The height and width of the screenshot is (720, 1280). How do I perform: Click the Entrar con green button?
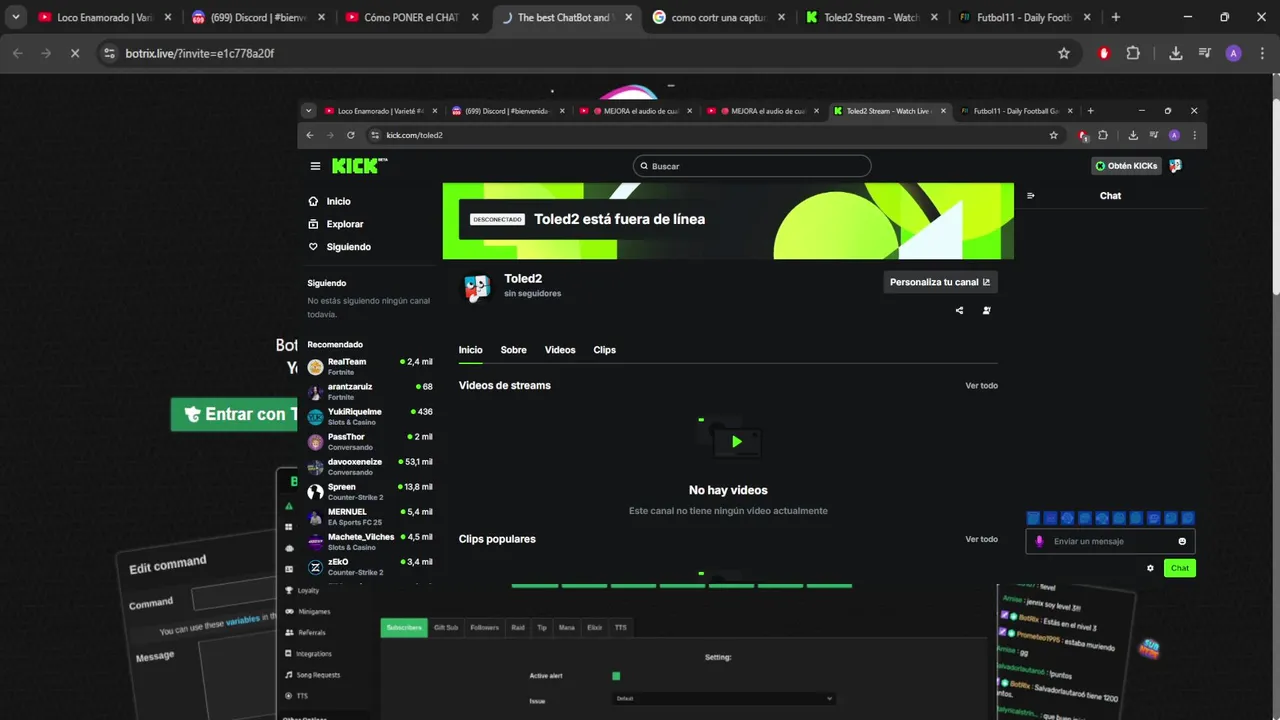click(x=236, y=414)
